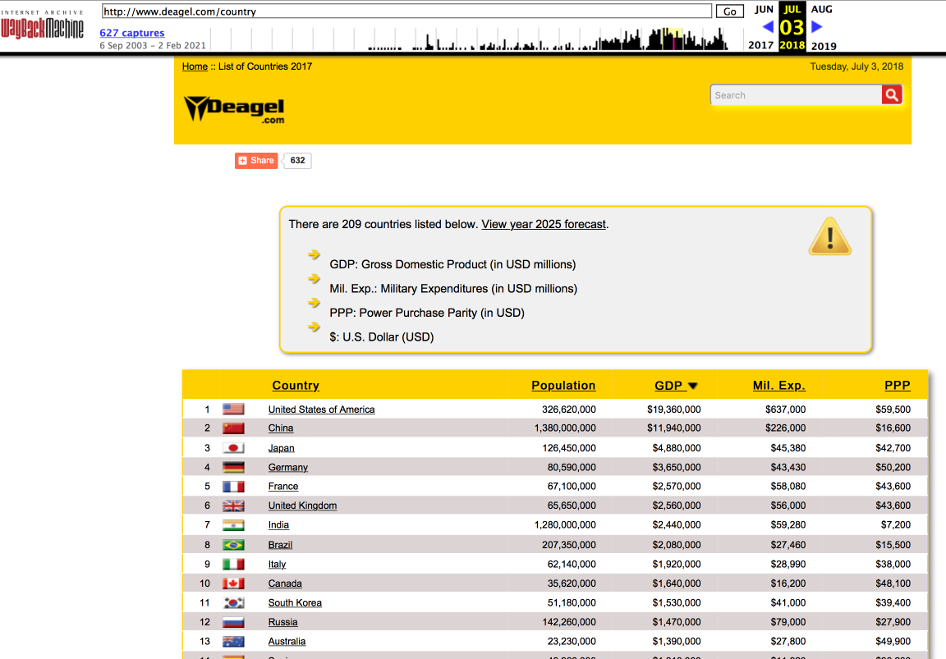Sort table by Mil. Exp. column
The image size is (946, 659).
(x=778, y=385)
